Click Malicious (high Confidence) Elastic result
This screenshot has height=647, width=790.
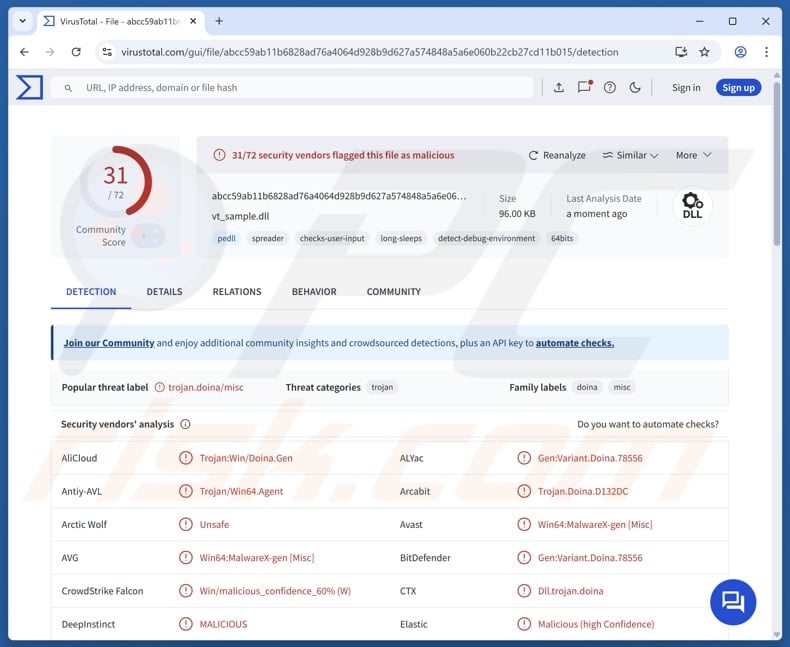(596, 624)
